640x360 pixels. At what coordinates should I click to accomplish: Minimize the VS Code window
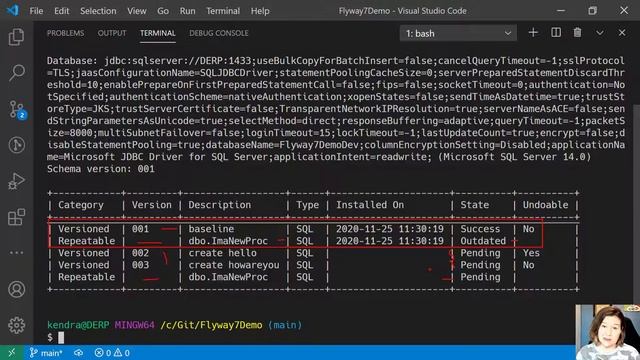561,11
